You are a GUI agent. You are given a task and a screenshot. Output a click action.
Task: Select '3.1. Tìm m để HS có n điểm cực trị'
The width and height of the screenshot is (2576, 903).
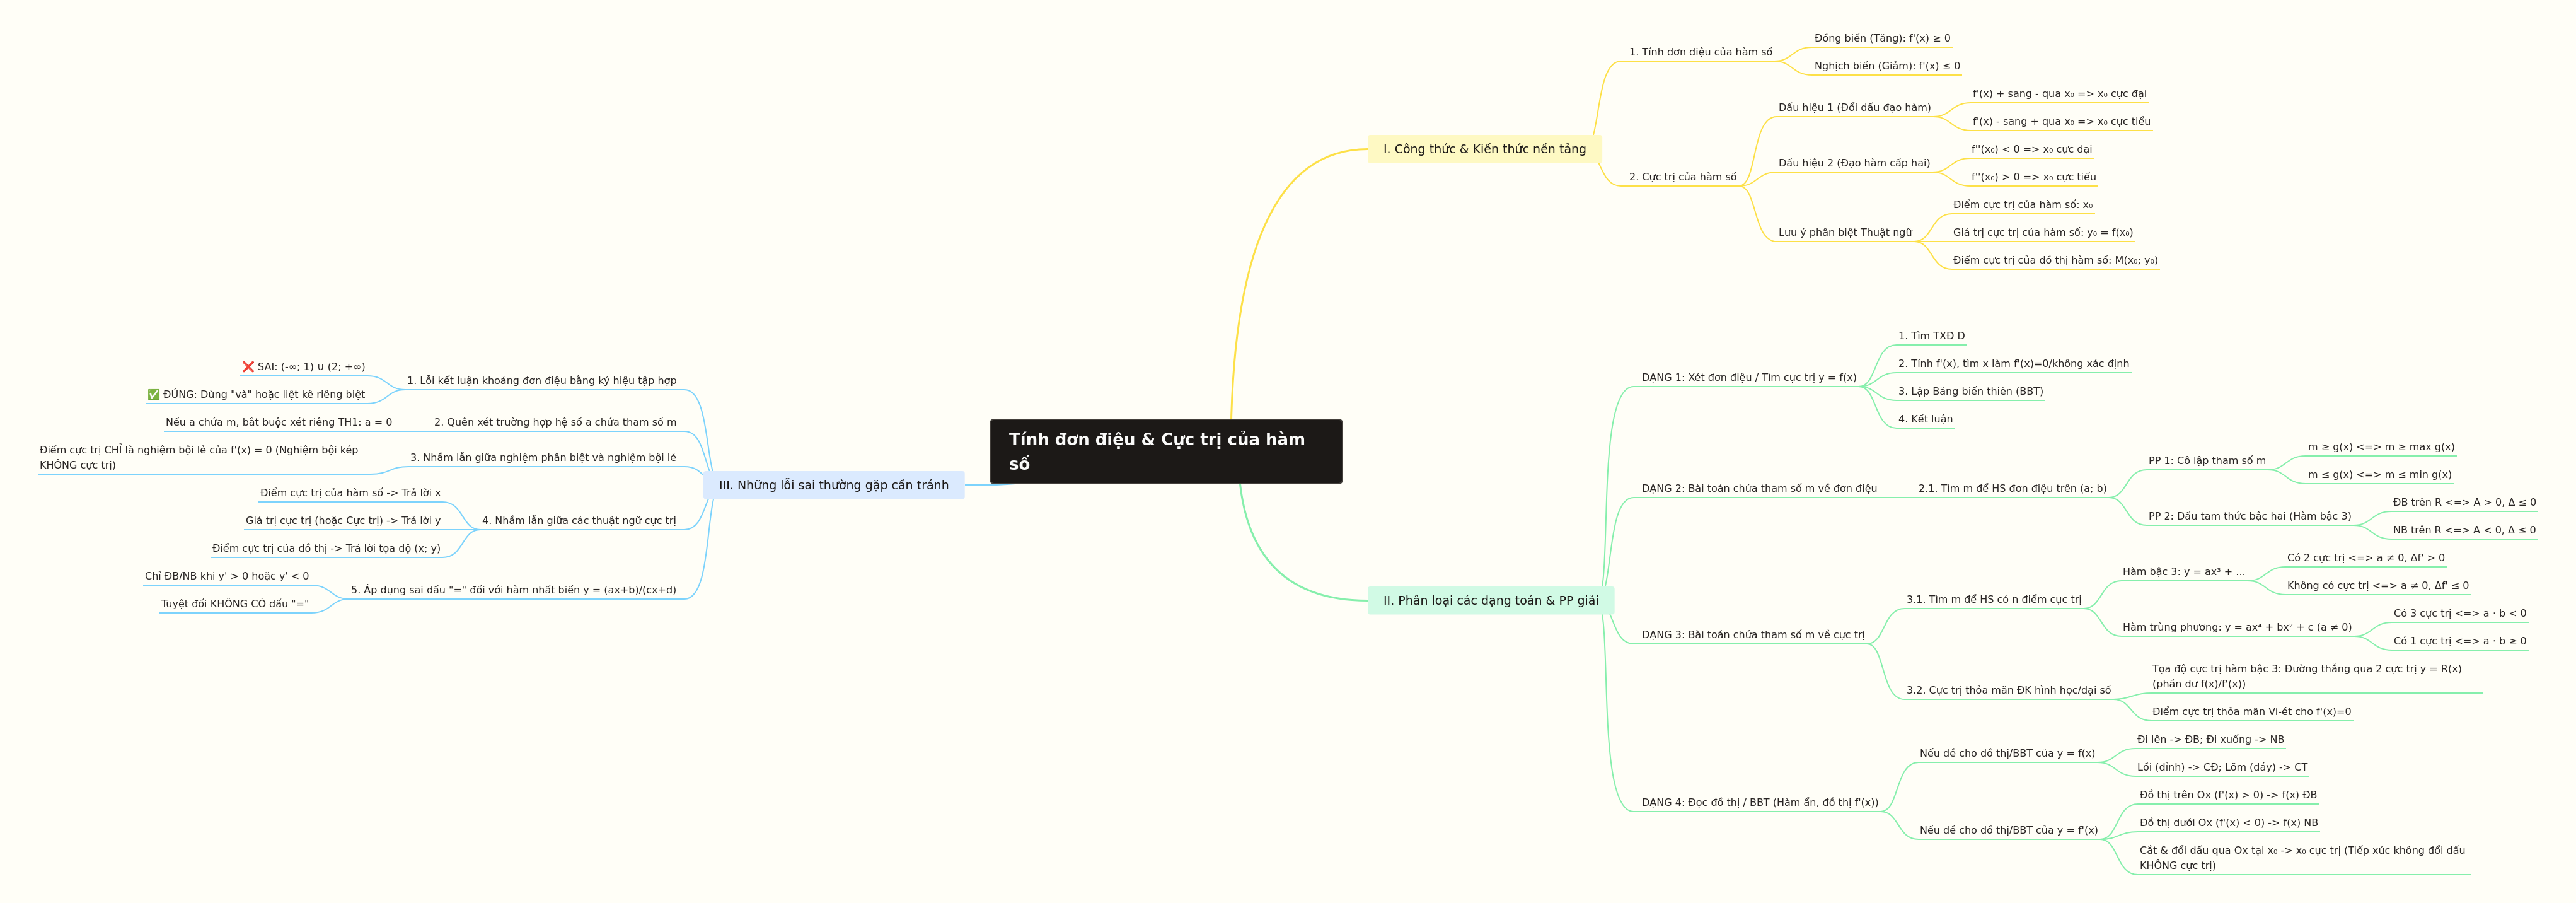(1993, 599)
